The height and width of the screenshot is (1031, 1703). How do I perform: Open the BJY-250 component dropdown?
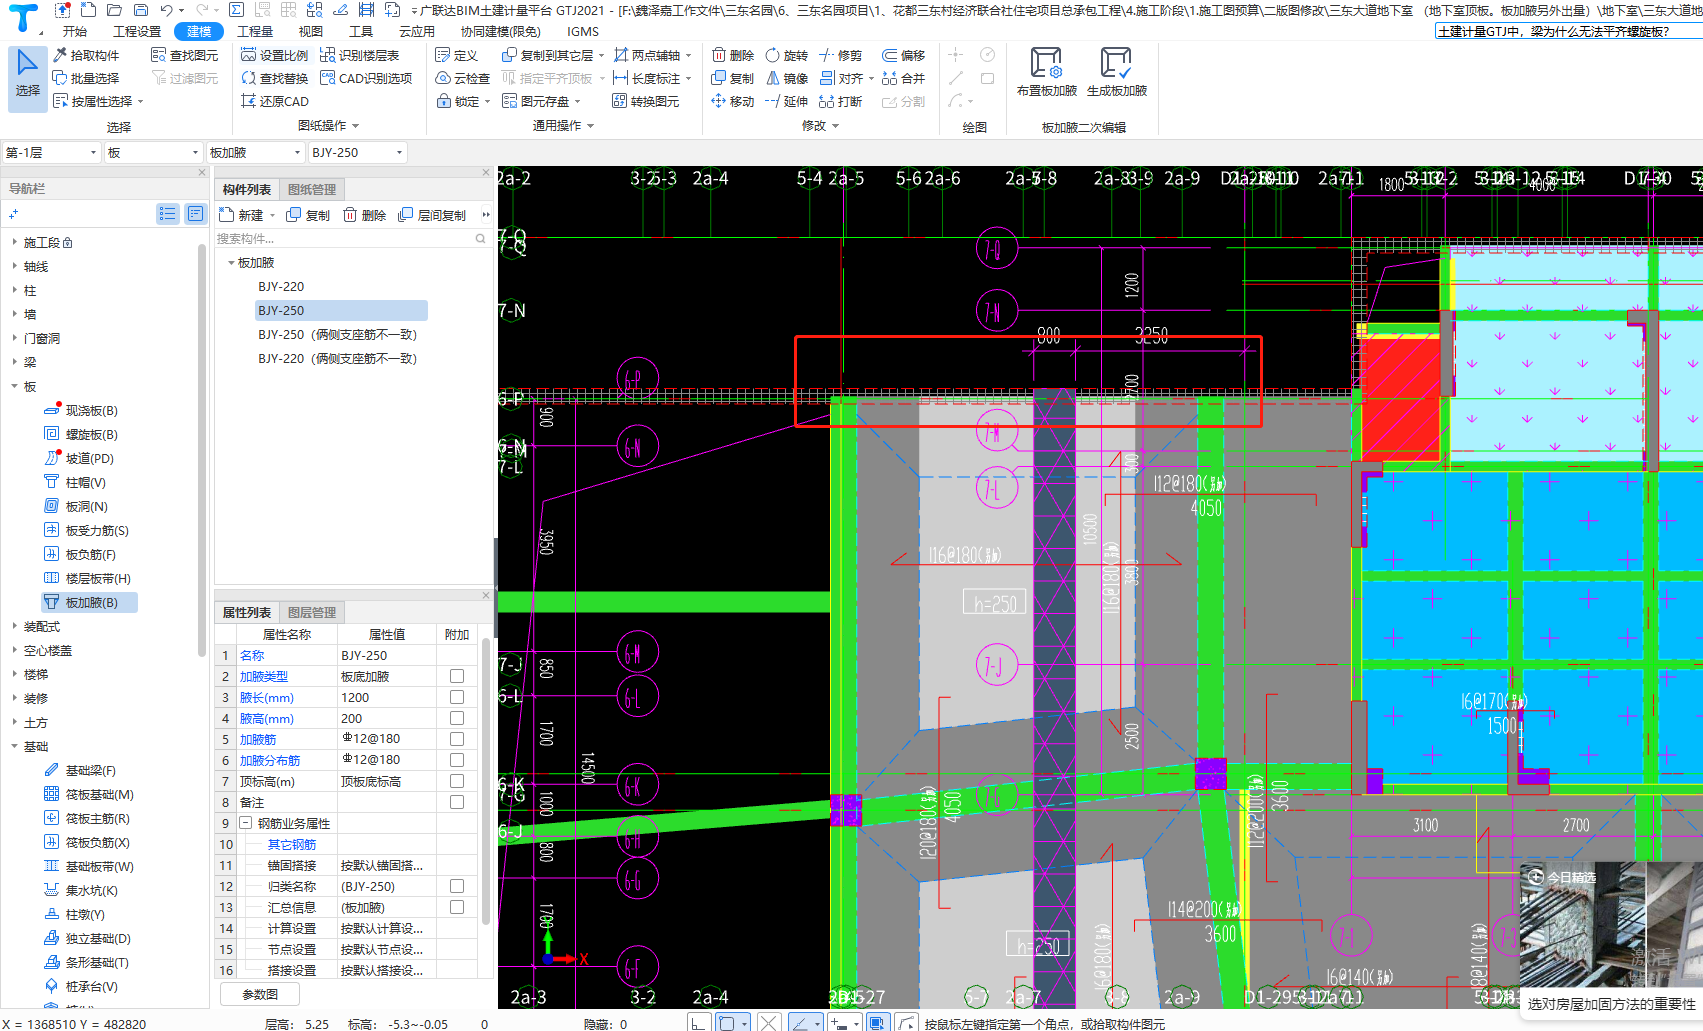coord(357,152)
